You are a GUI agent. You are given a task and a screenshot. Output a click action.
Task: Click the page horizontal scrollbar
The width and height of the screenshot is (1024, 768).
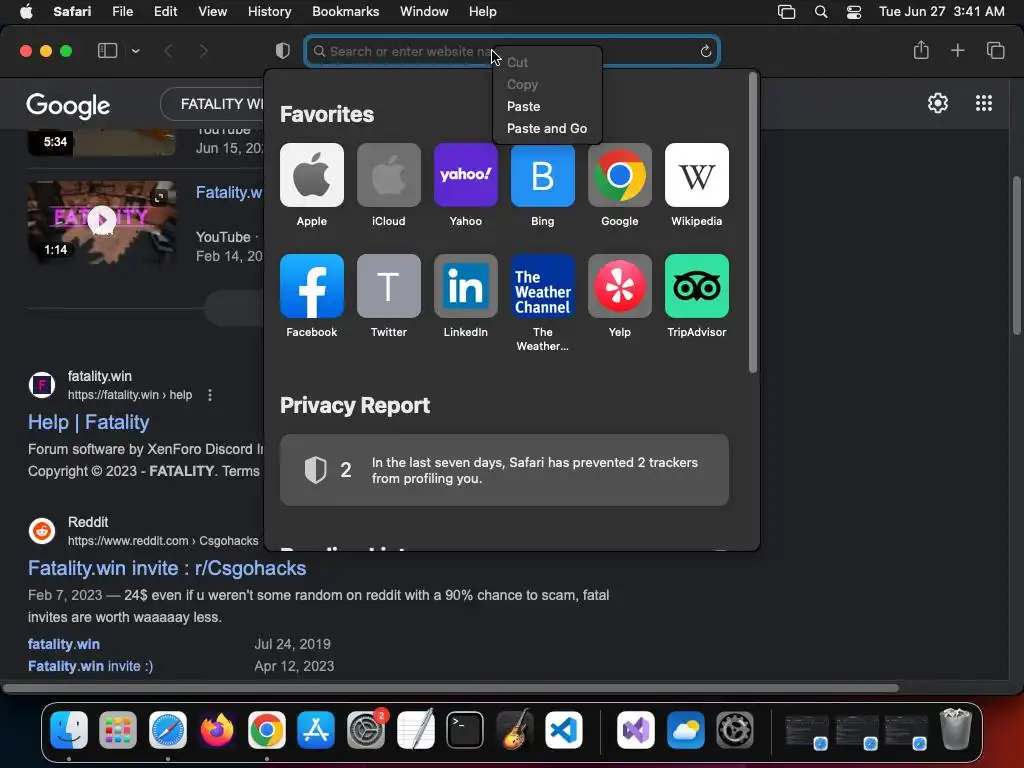pyautogui.click(x=451, y=688)
